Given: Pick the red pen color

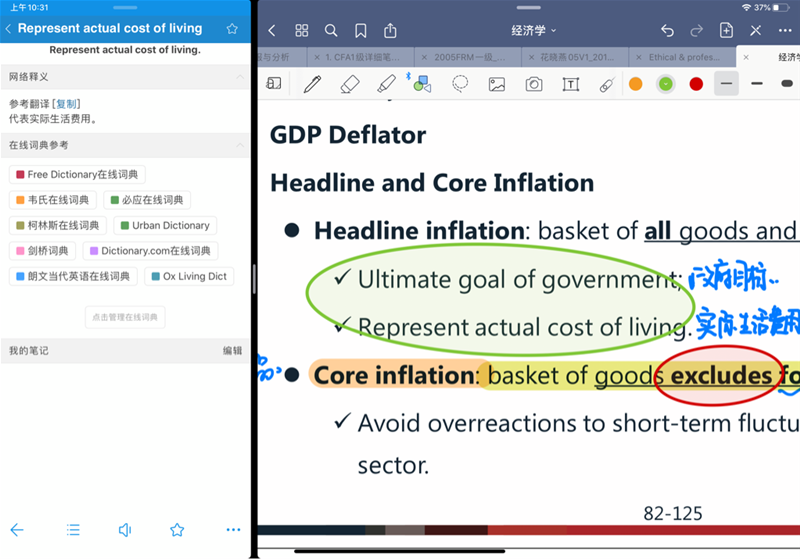Looking at the screenshot, I should 696,84.
